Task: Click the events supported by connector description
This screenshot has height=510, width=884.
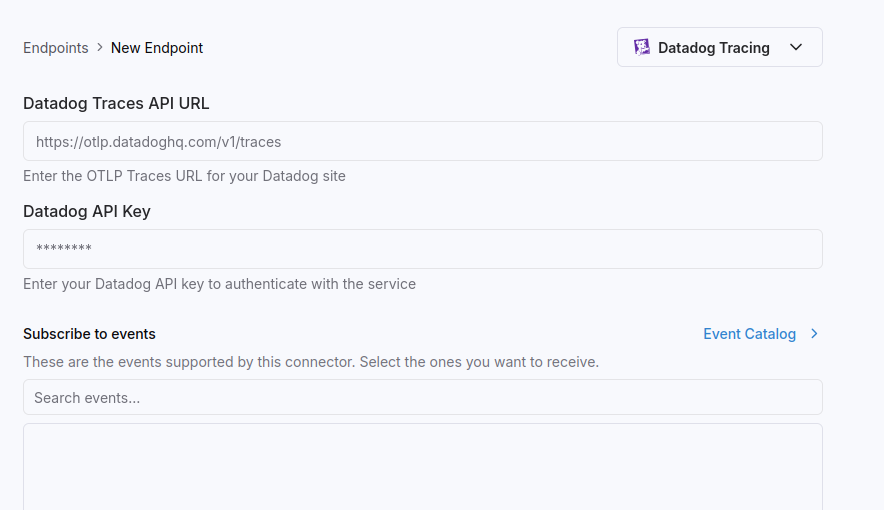Action: [311, 362]
